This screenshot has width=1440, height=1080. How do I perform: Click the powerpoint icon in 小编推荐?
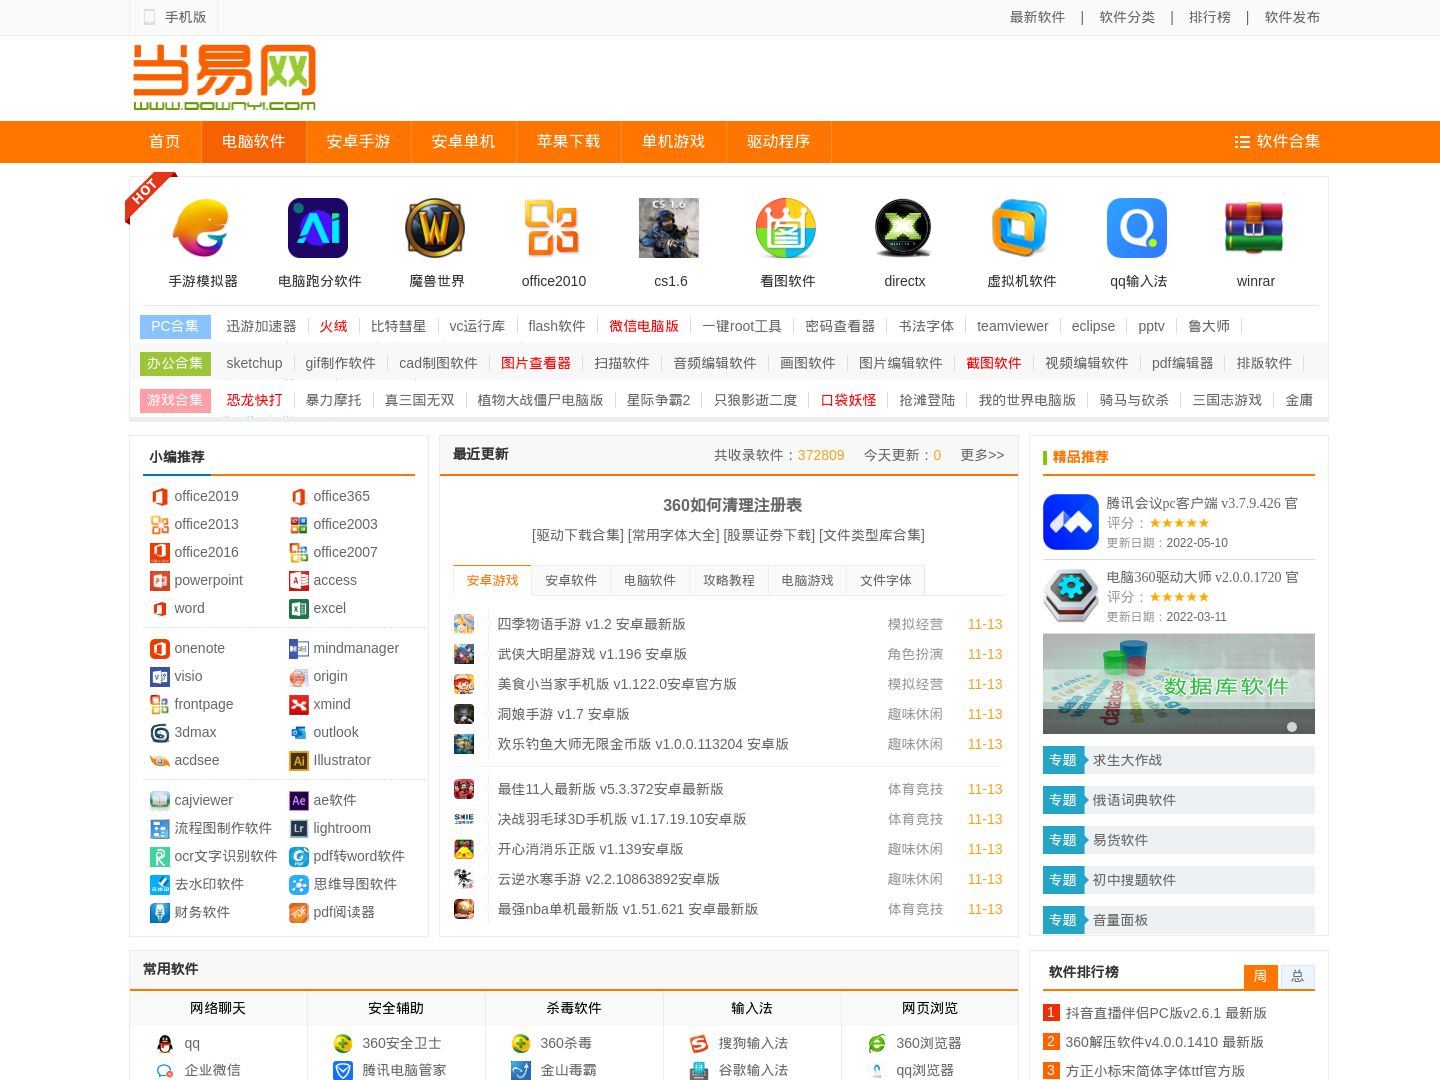tap(159, 580)
